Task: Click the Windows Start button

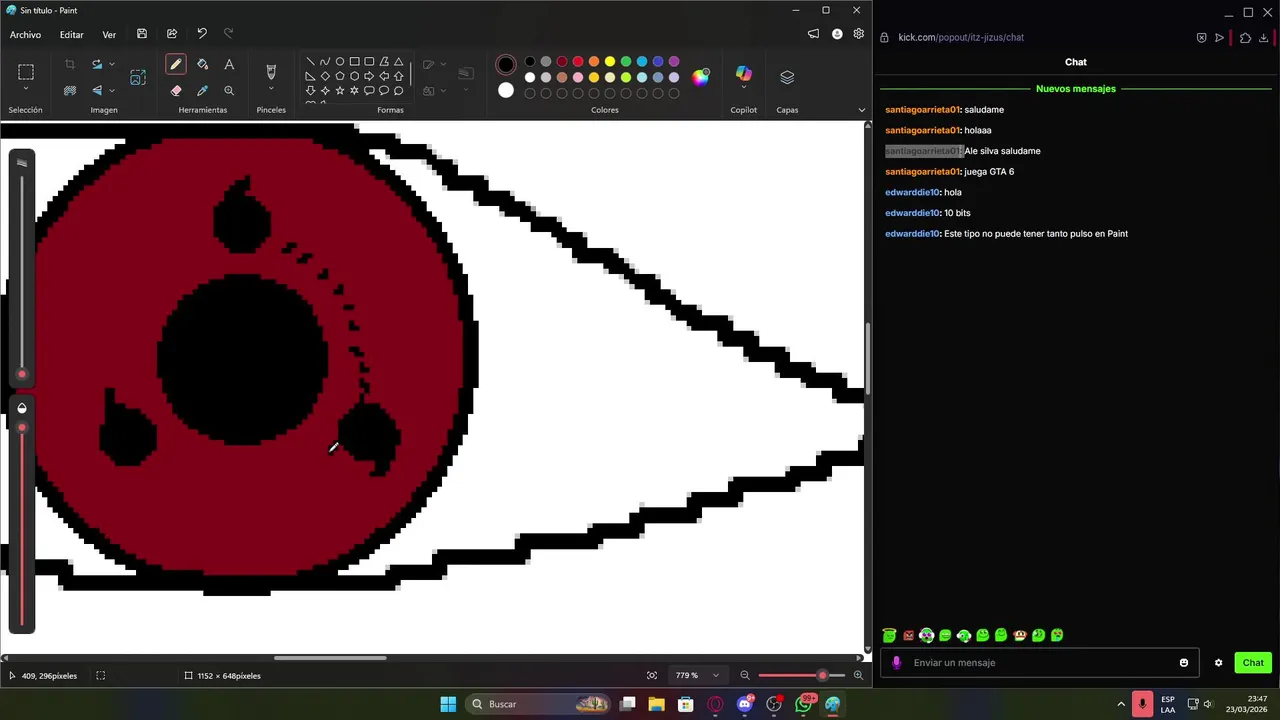Action: (x=448, y=704)
